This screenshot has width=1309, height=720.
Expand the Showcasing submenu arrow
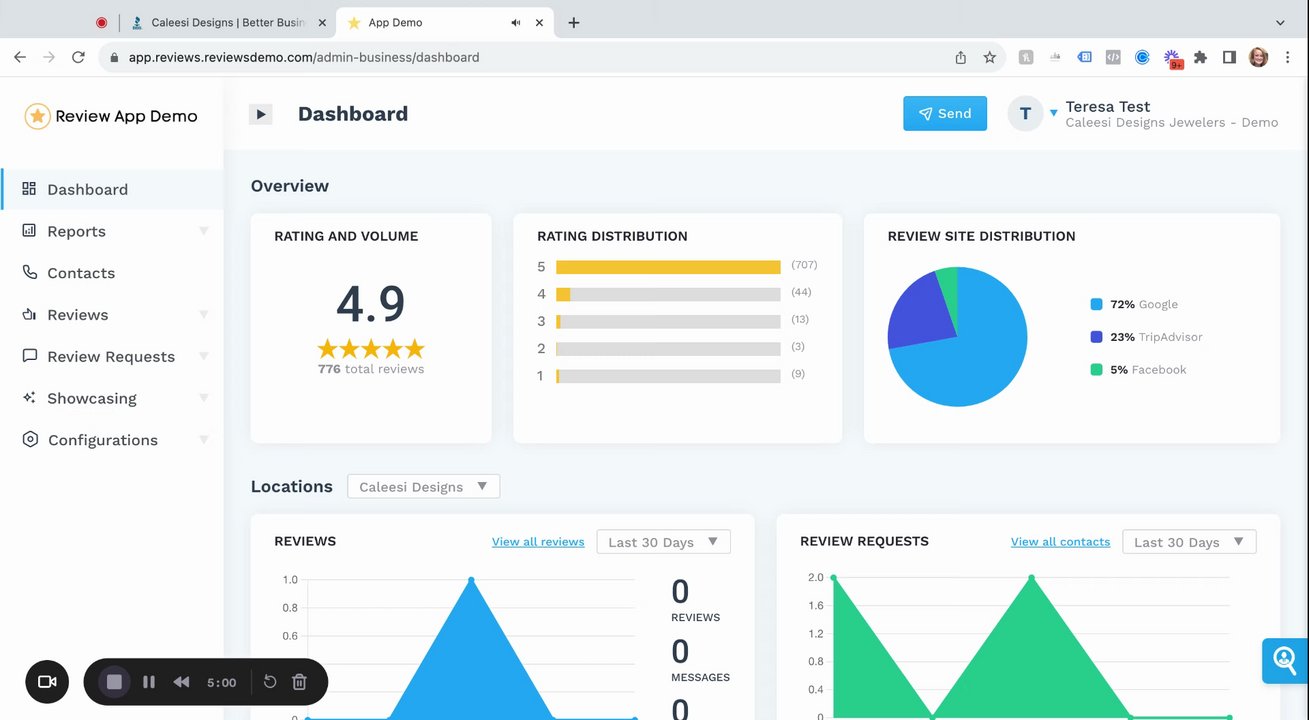pyautogui.click(x=204, y=398)
